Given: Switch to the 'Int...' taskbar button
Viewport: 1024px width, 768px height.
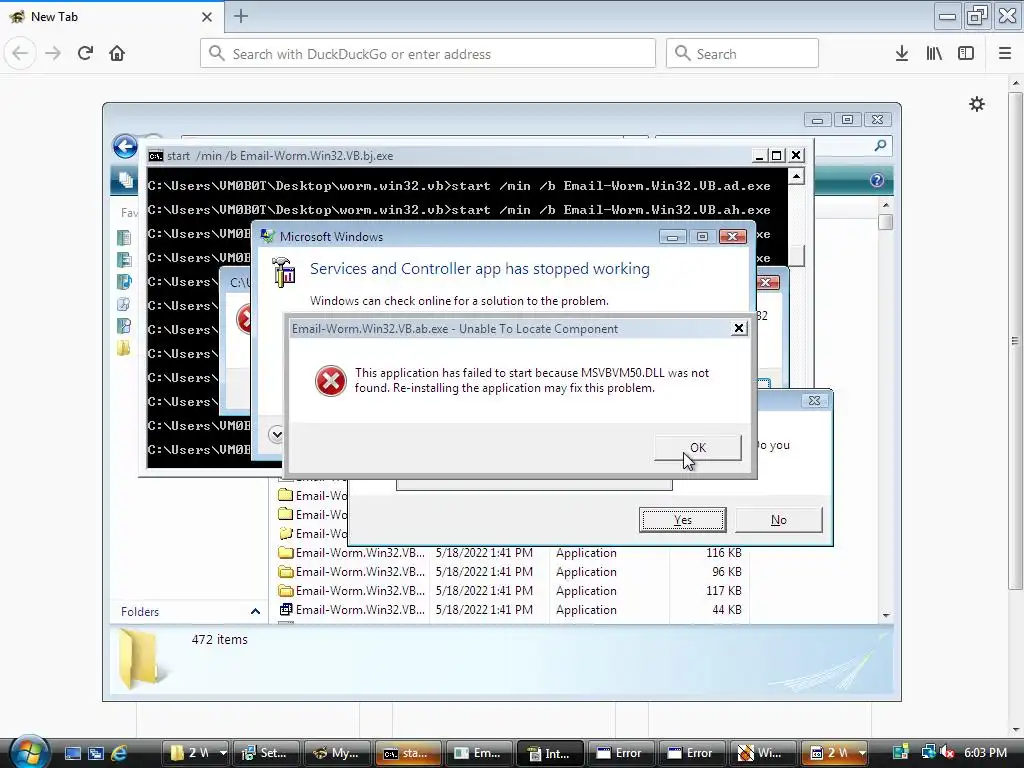Looking at the screenshot, I should (549, 753).
